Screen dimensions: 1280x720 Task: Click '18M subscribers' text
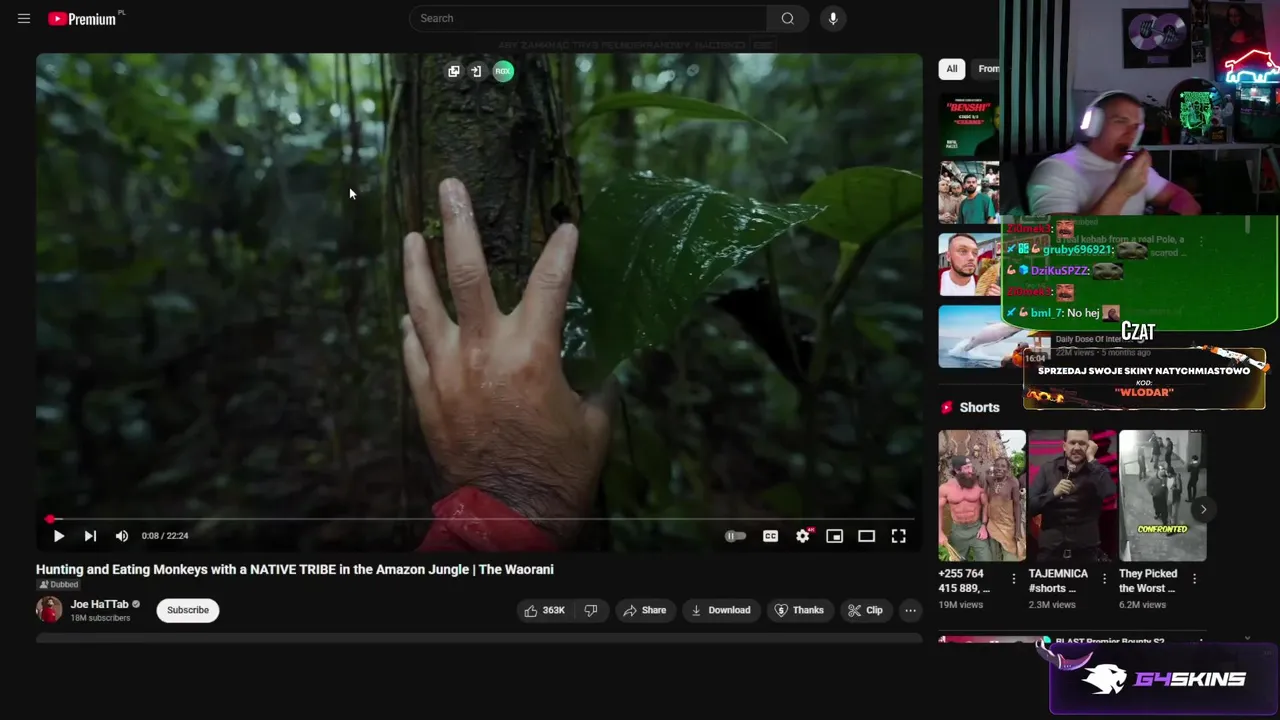click(x=100, y=618)
